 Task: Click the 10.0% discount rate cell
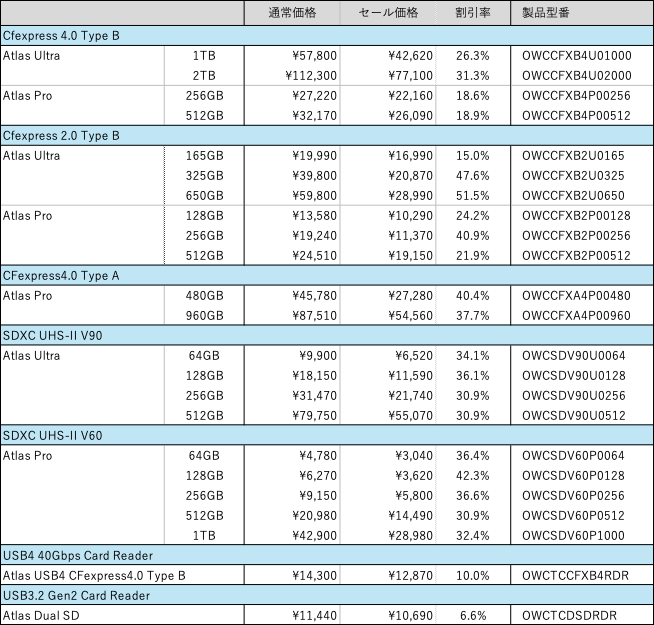coord(473,576)
